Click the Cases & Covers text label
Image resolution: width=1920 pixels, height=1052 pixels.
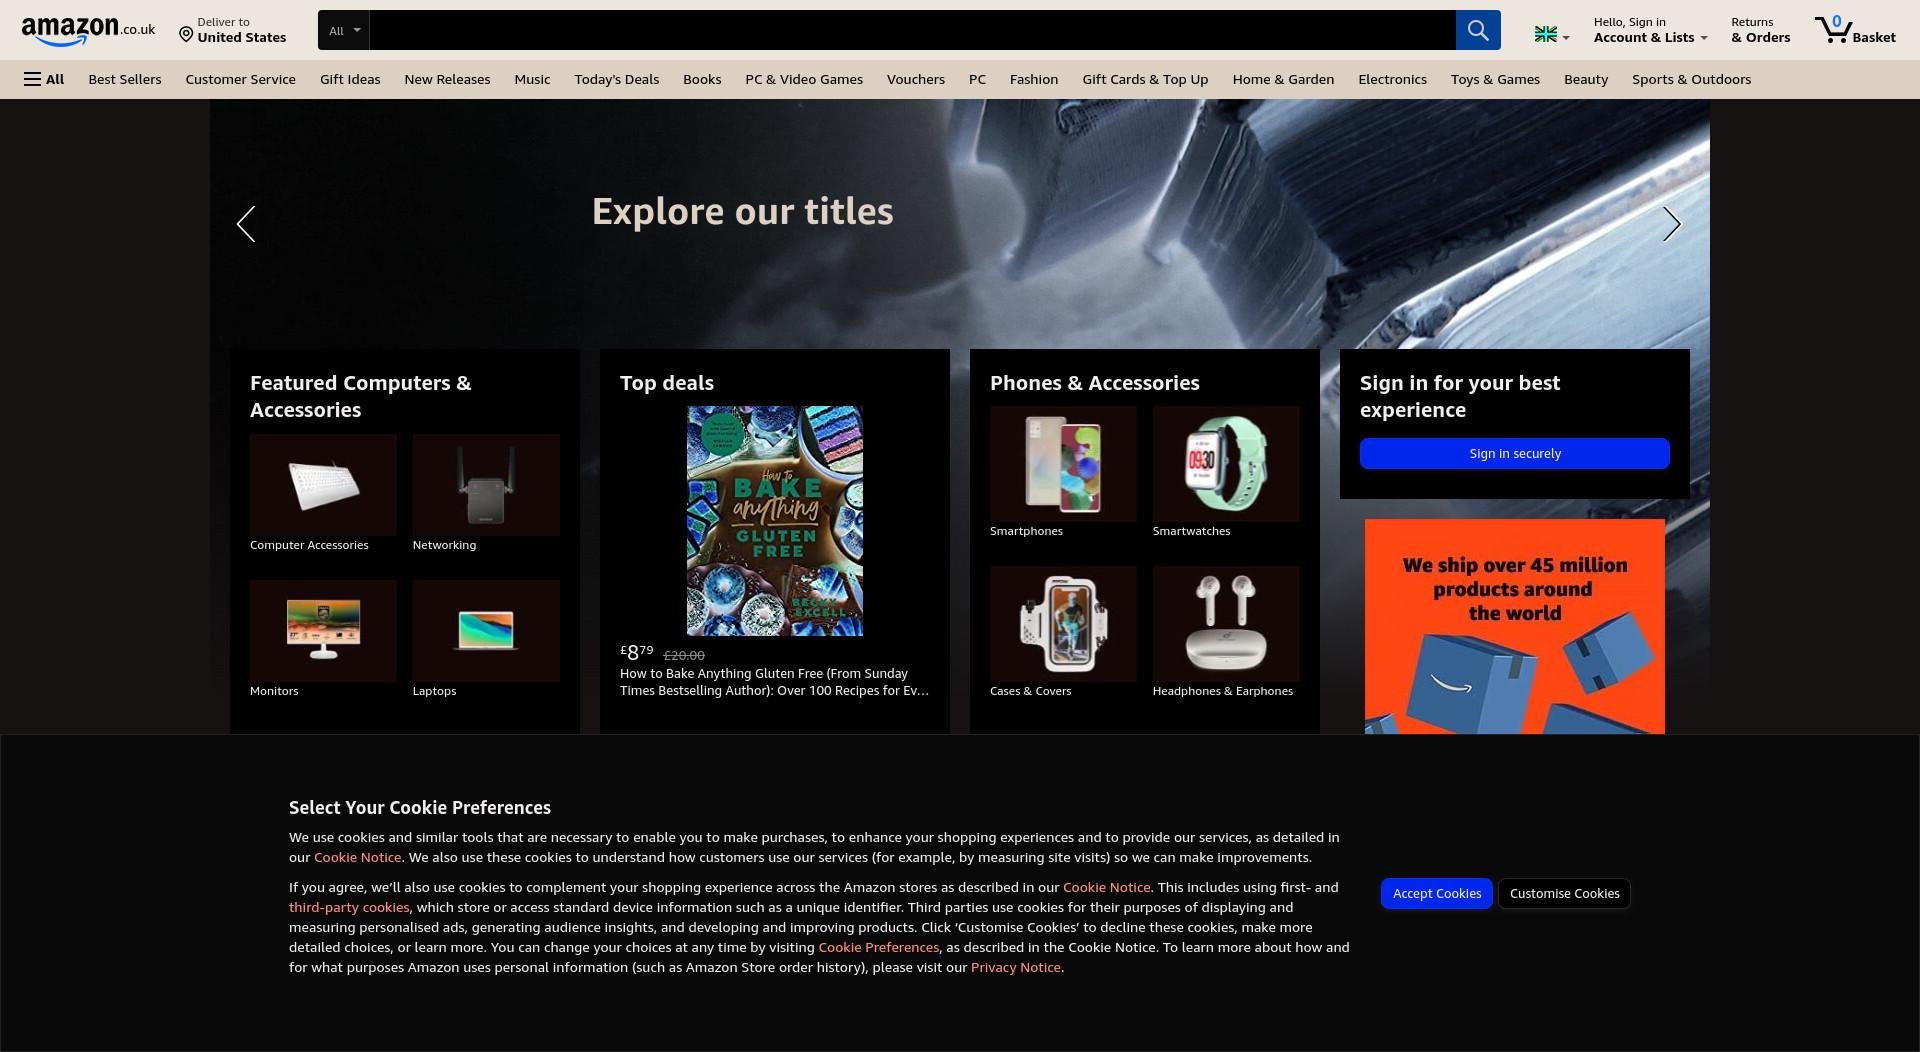[1030, 691]
